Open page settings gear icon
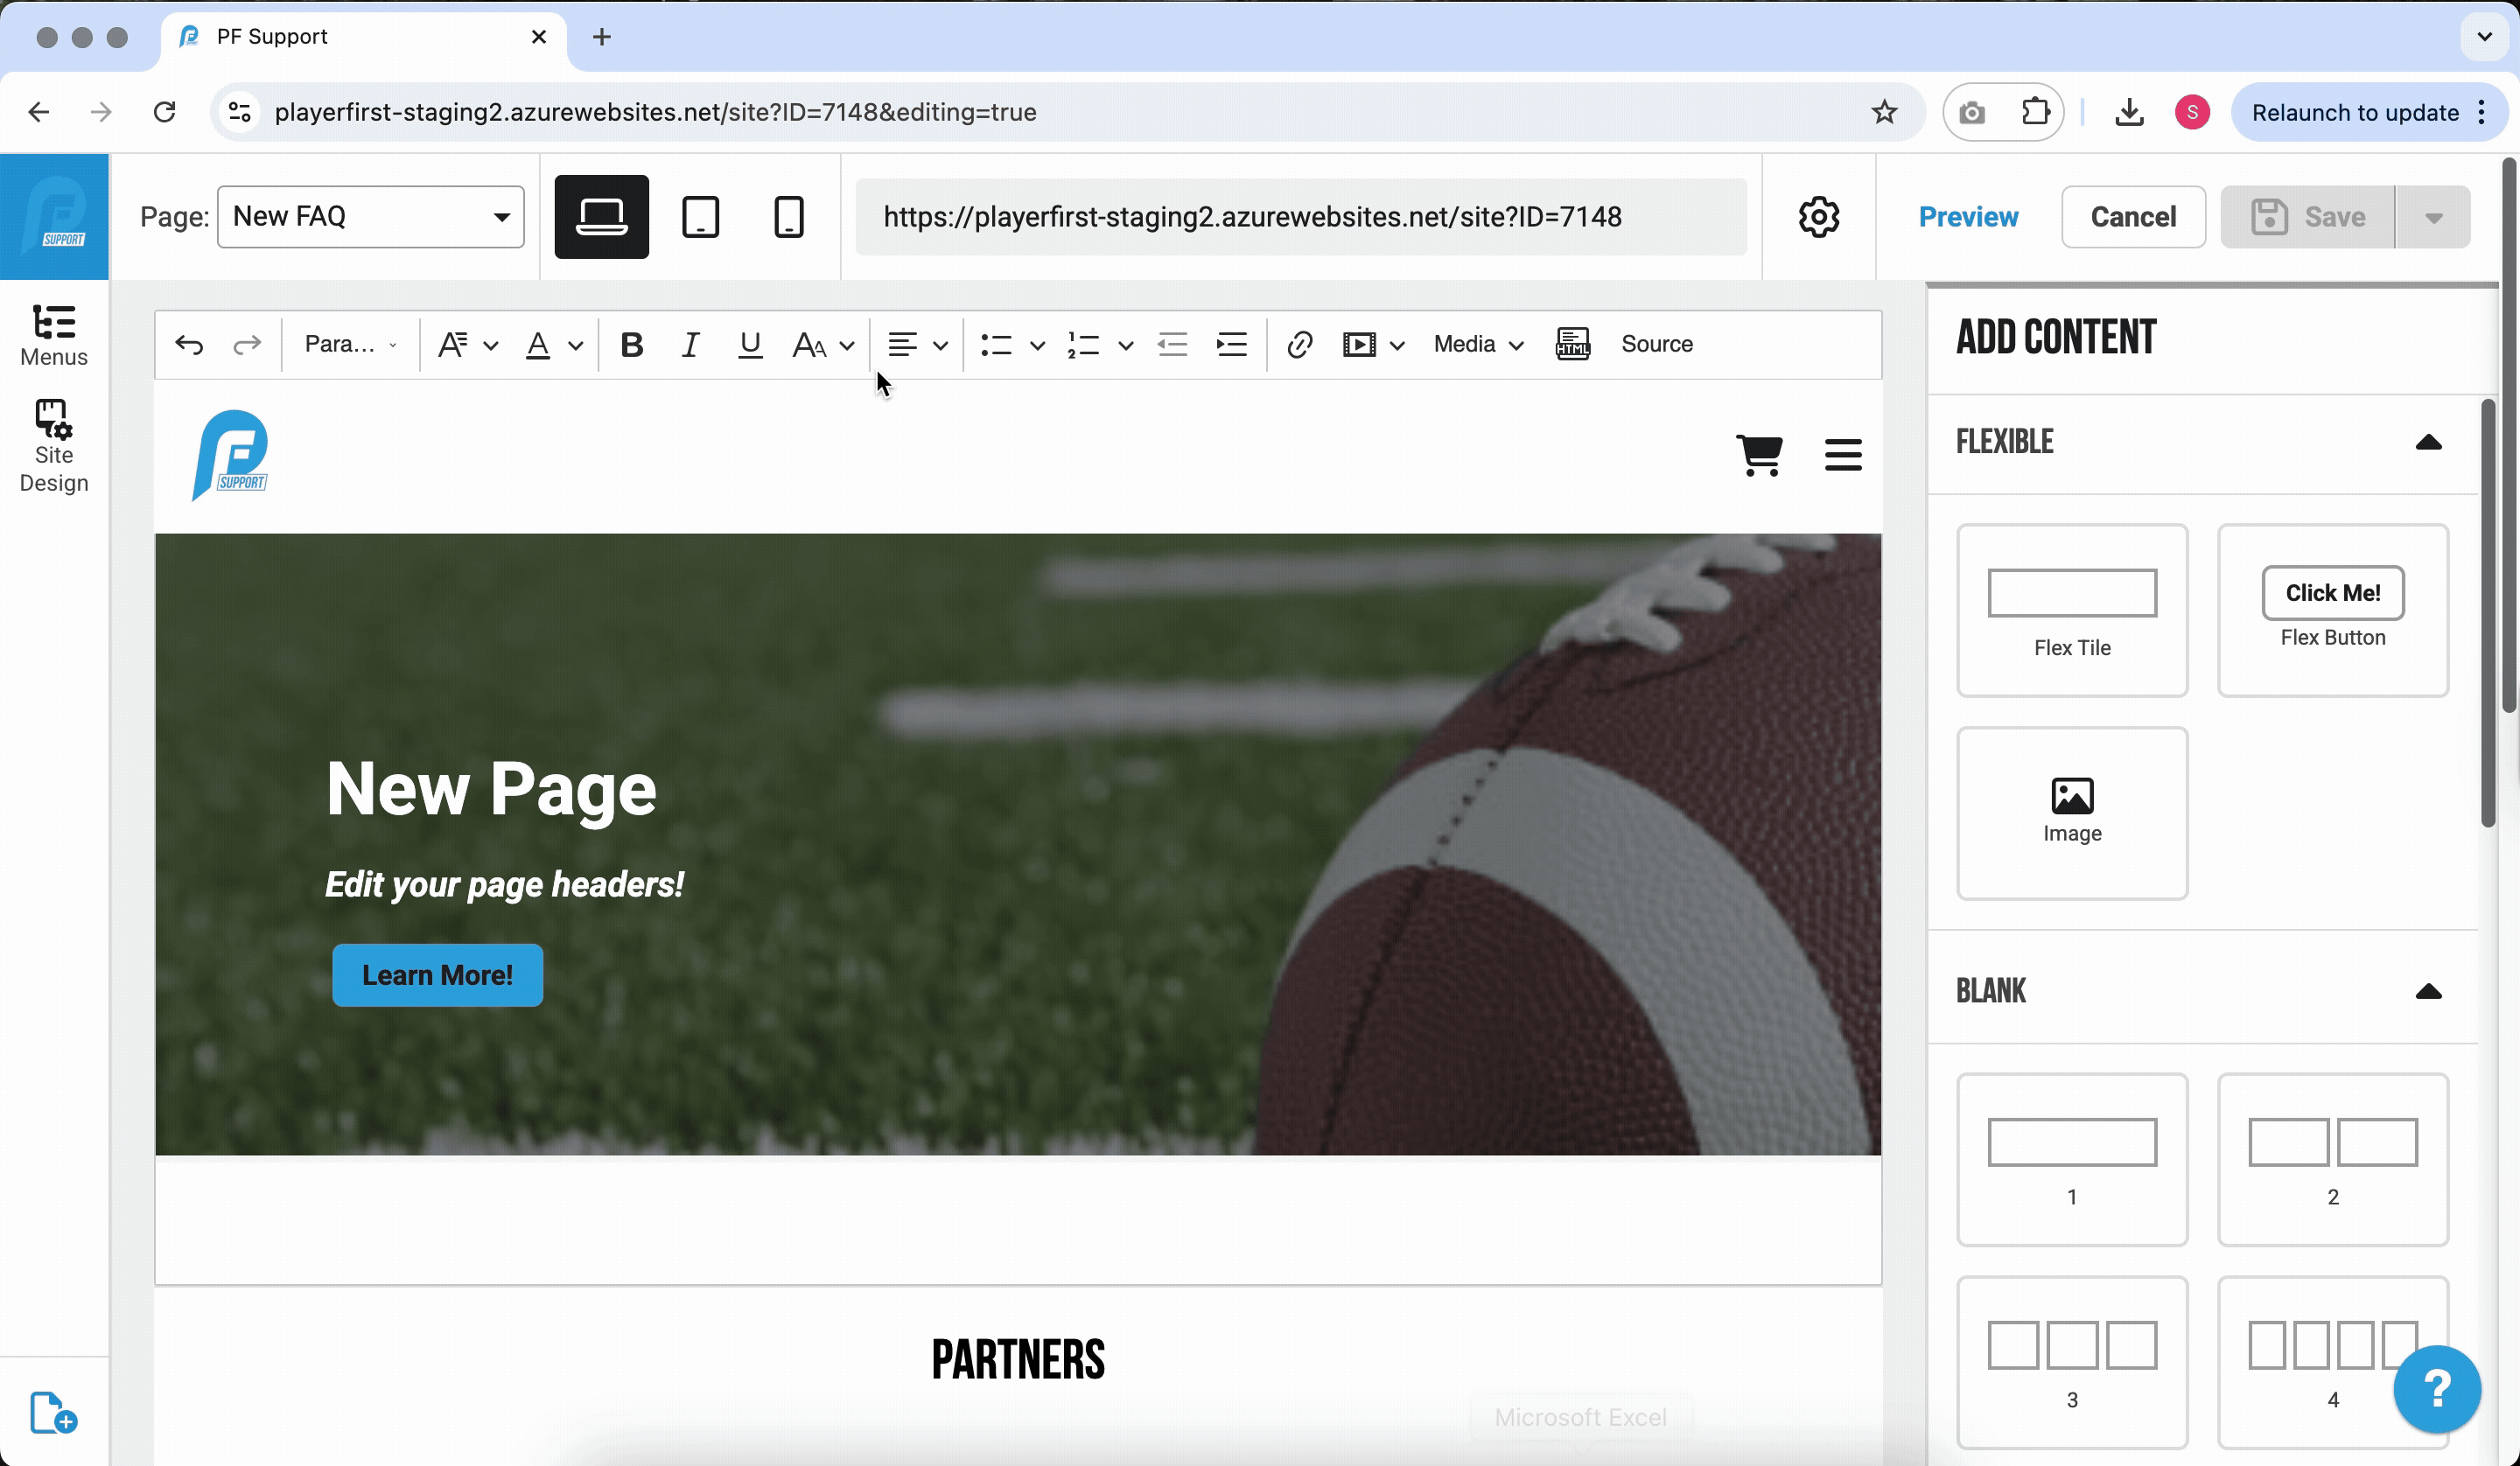The image size is (2520, 1466). click(x=1818, y=217)
